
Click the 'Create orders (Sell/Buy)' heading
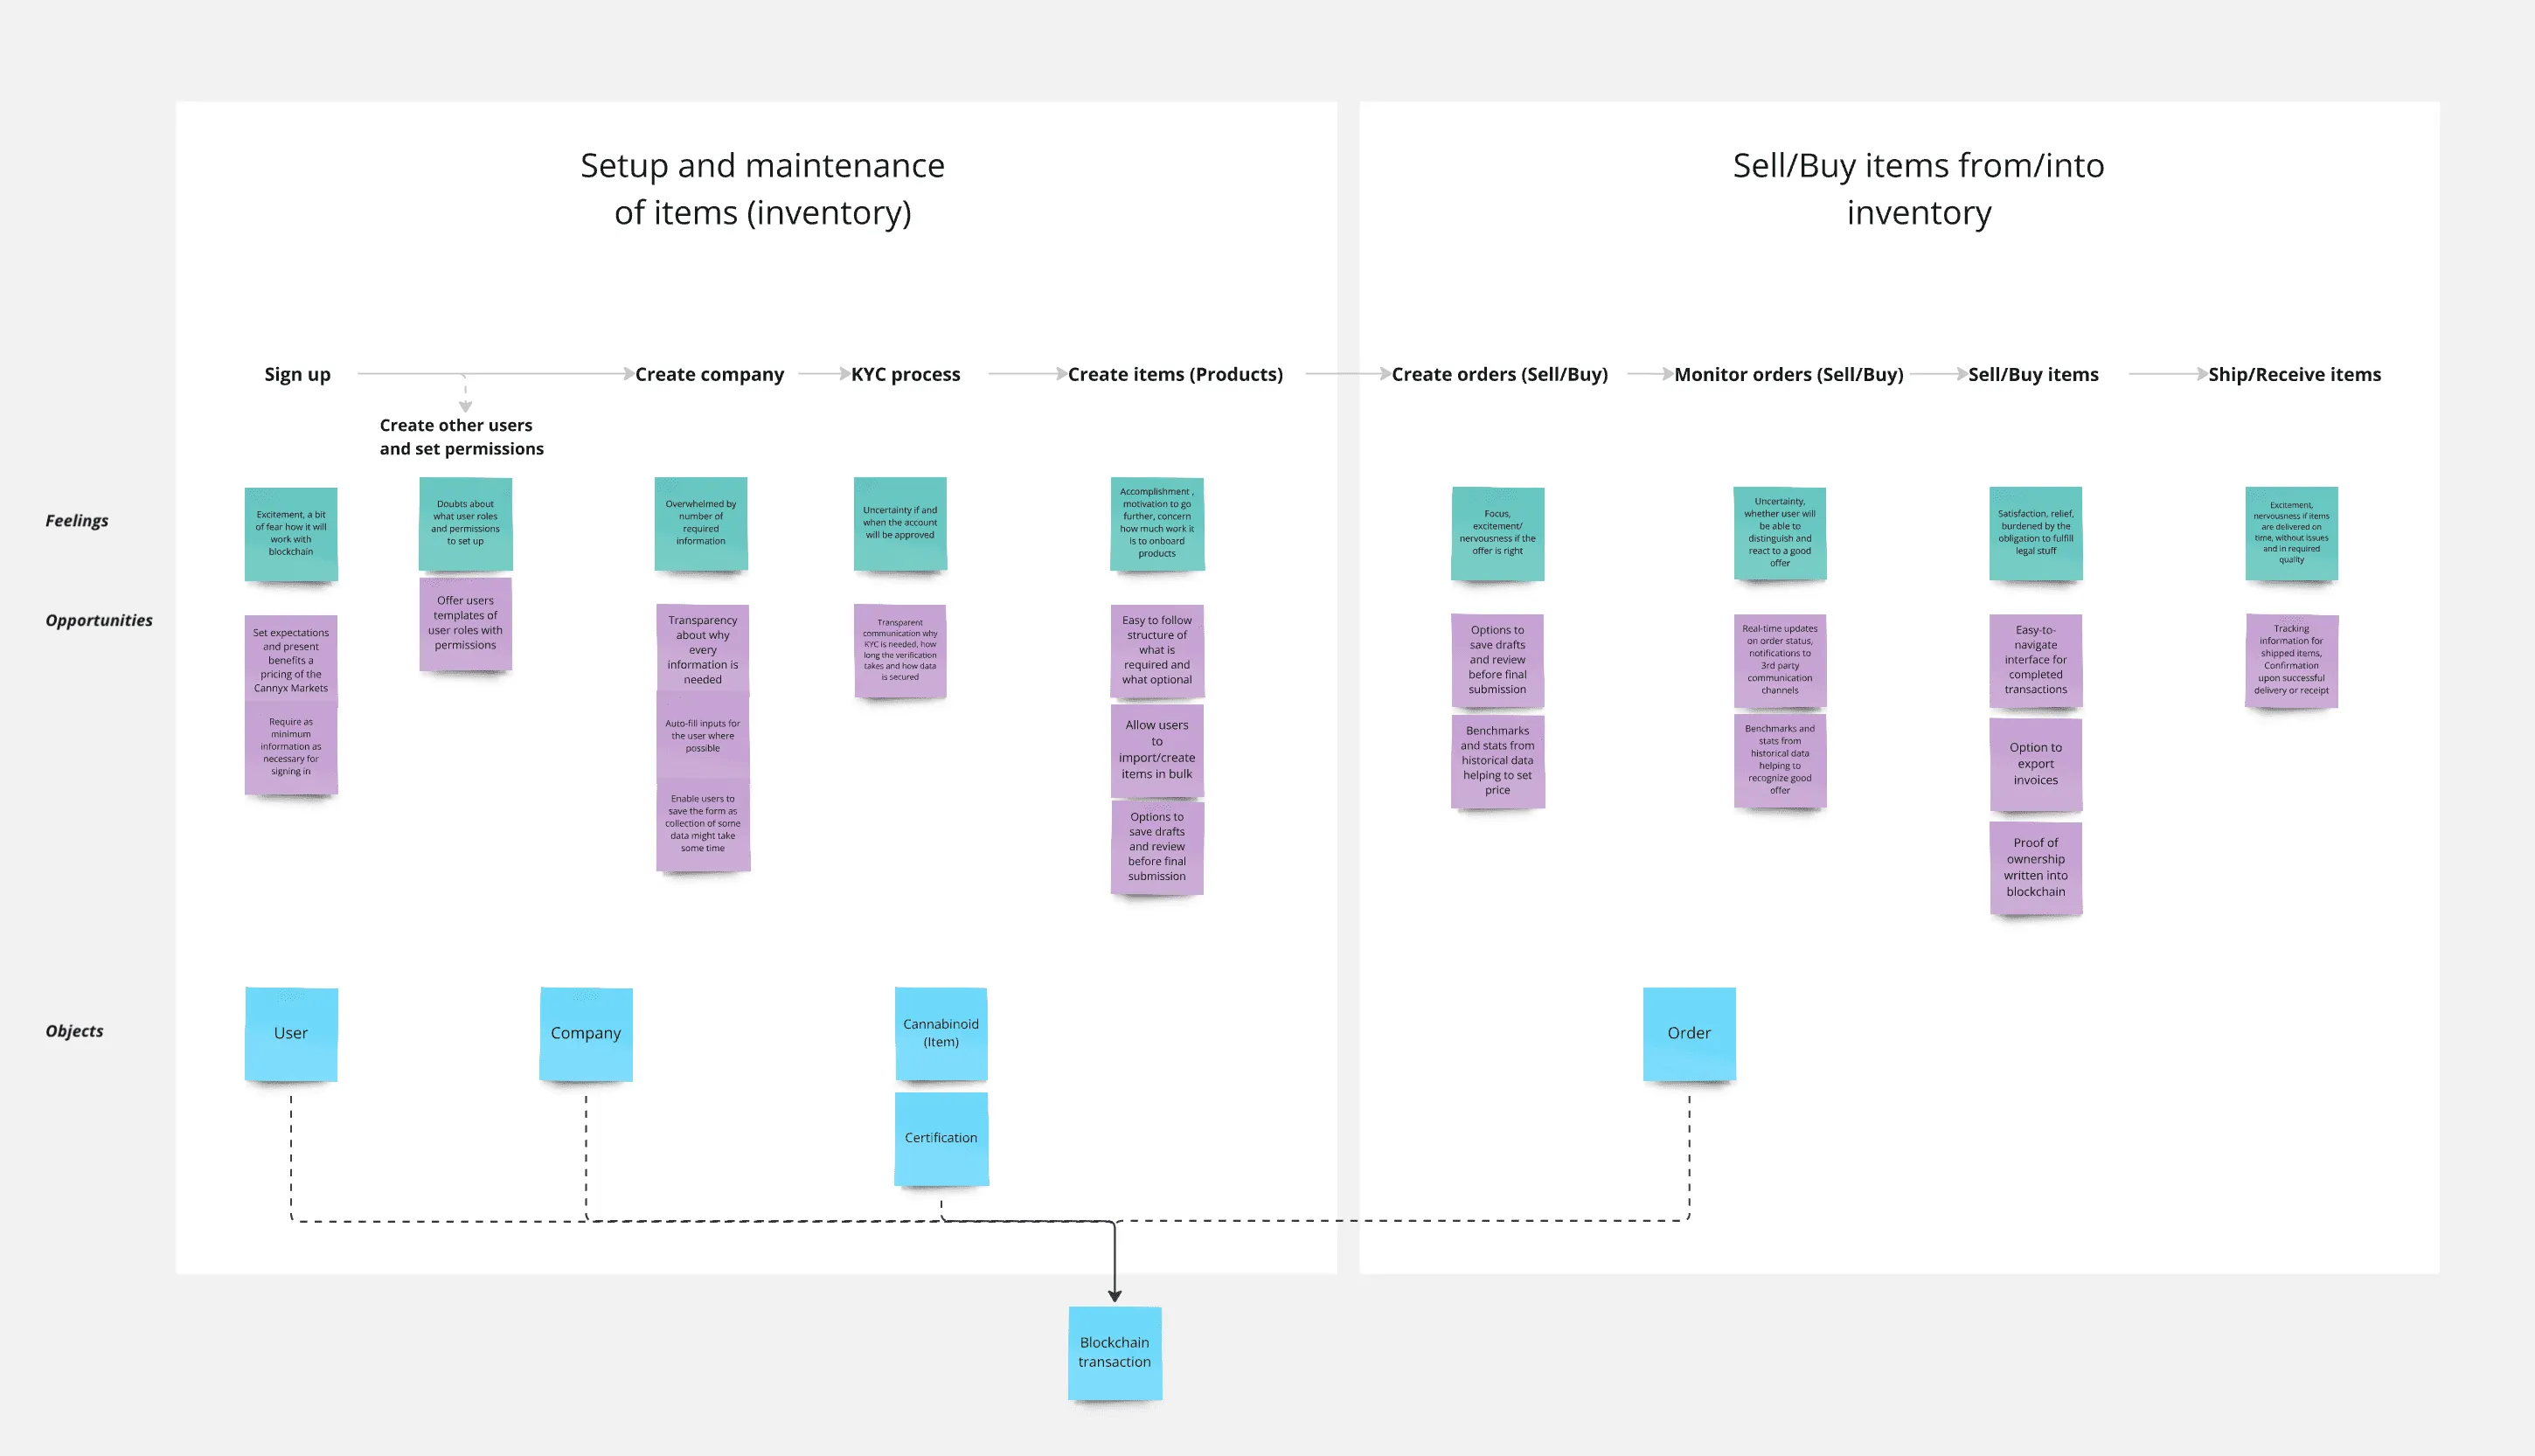(x=1499, y=374)
